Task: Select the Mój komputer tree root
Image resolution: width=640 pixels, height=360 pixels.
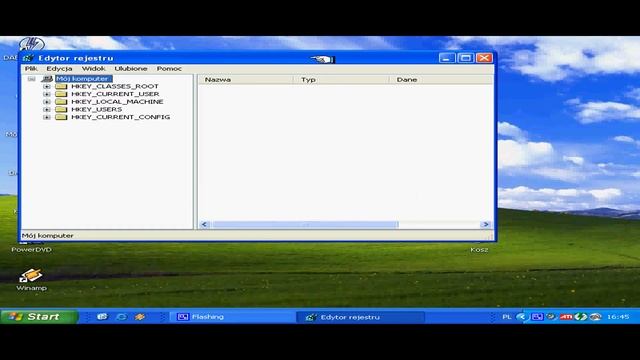Action: point(83,78)
